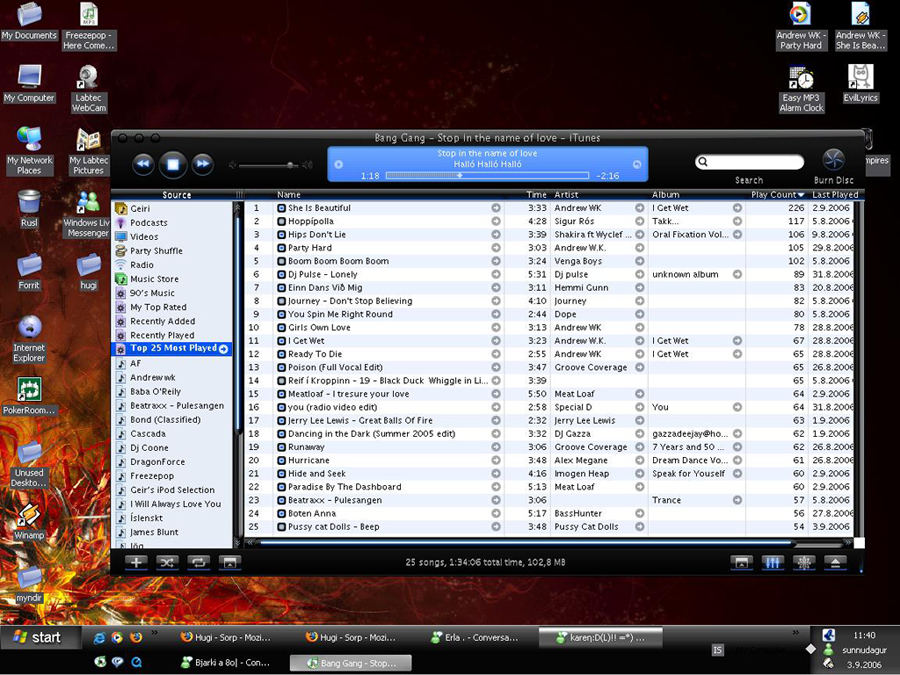Open the iTunes equalizer window
Viewport: 900px width, 675px height.
pyautogui.click(x=773, y=563)
